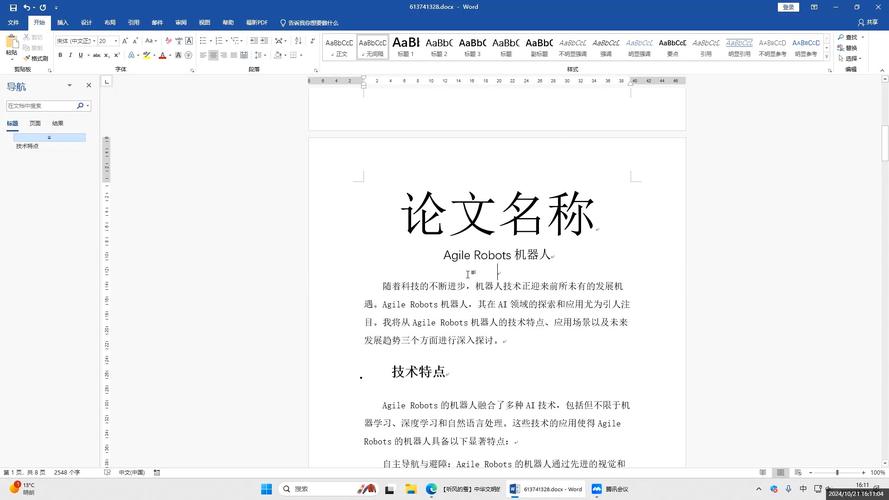Click the 查找 (Find) button
This screenshot has height=500, width=889.
pyautogui.click(x=848, y=37)
